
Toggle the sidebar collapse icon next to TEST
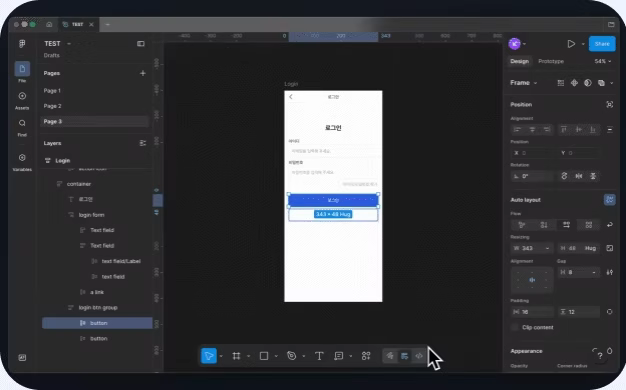[141, 44]
